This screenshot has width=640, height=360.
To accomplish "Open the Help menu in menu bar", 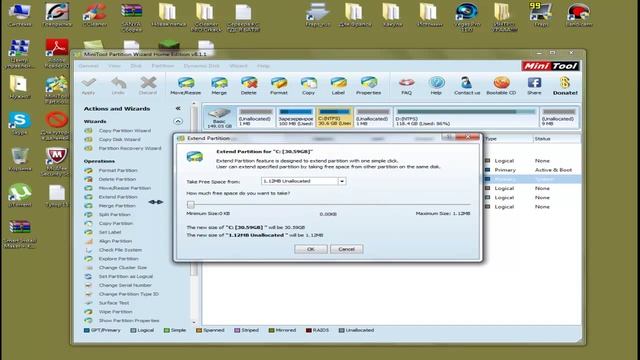I will point(263,66).
